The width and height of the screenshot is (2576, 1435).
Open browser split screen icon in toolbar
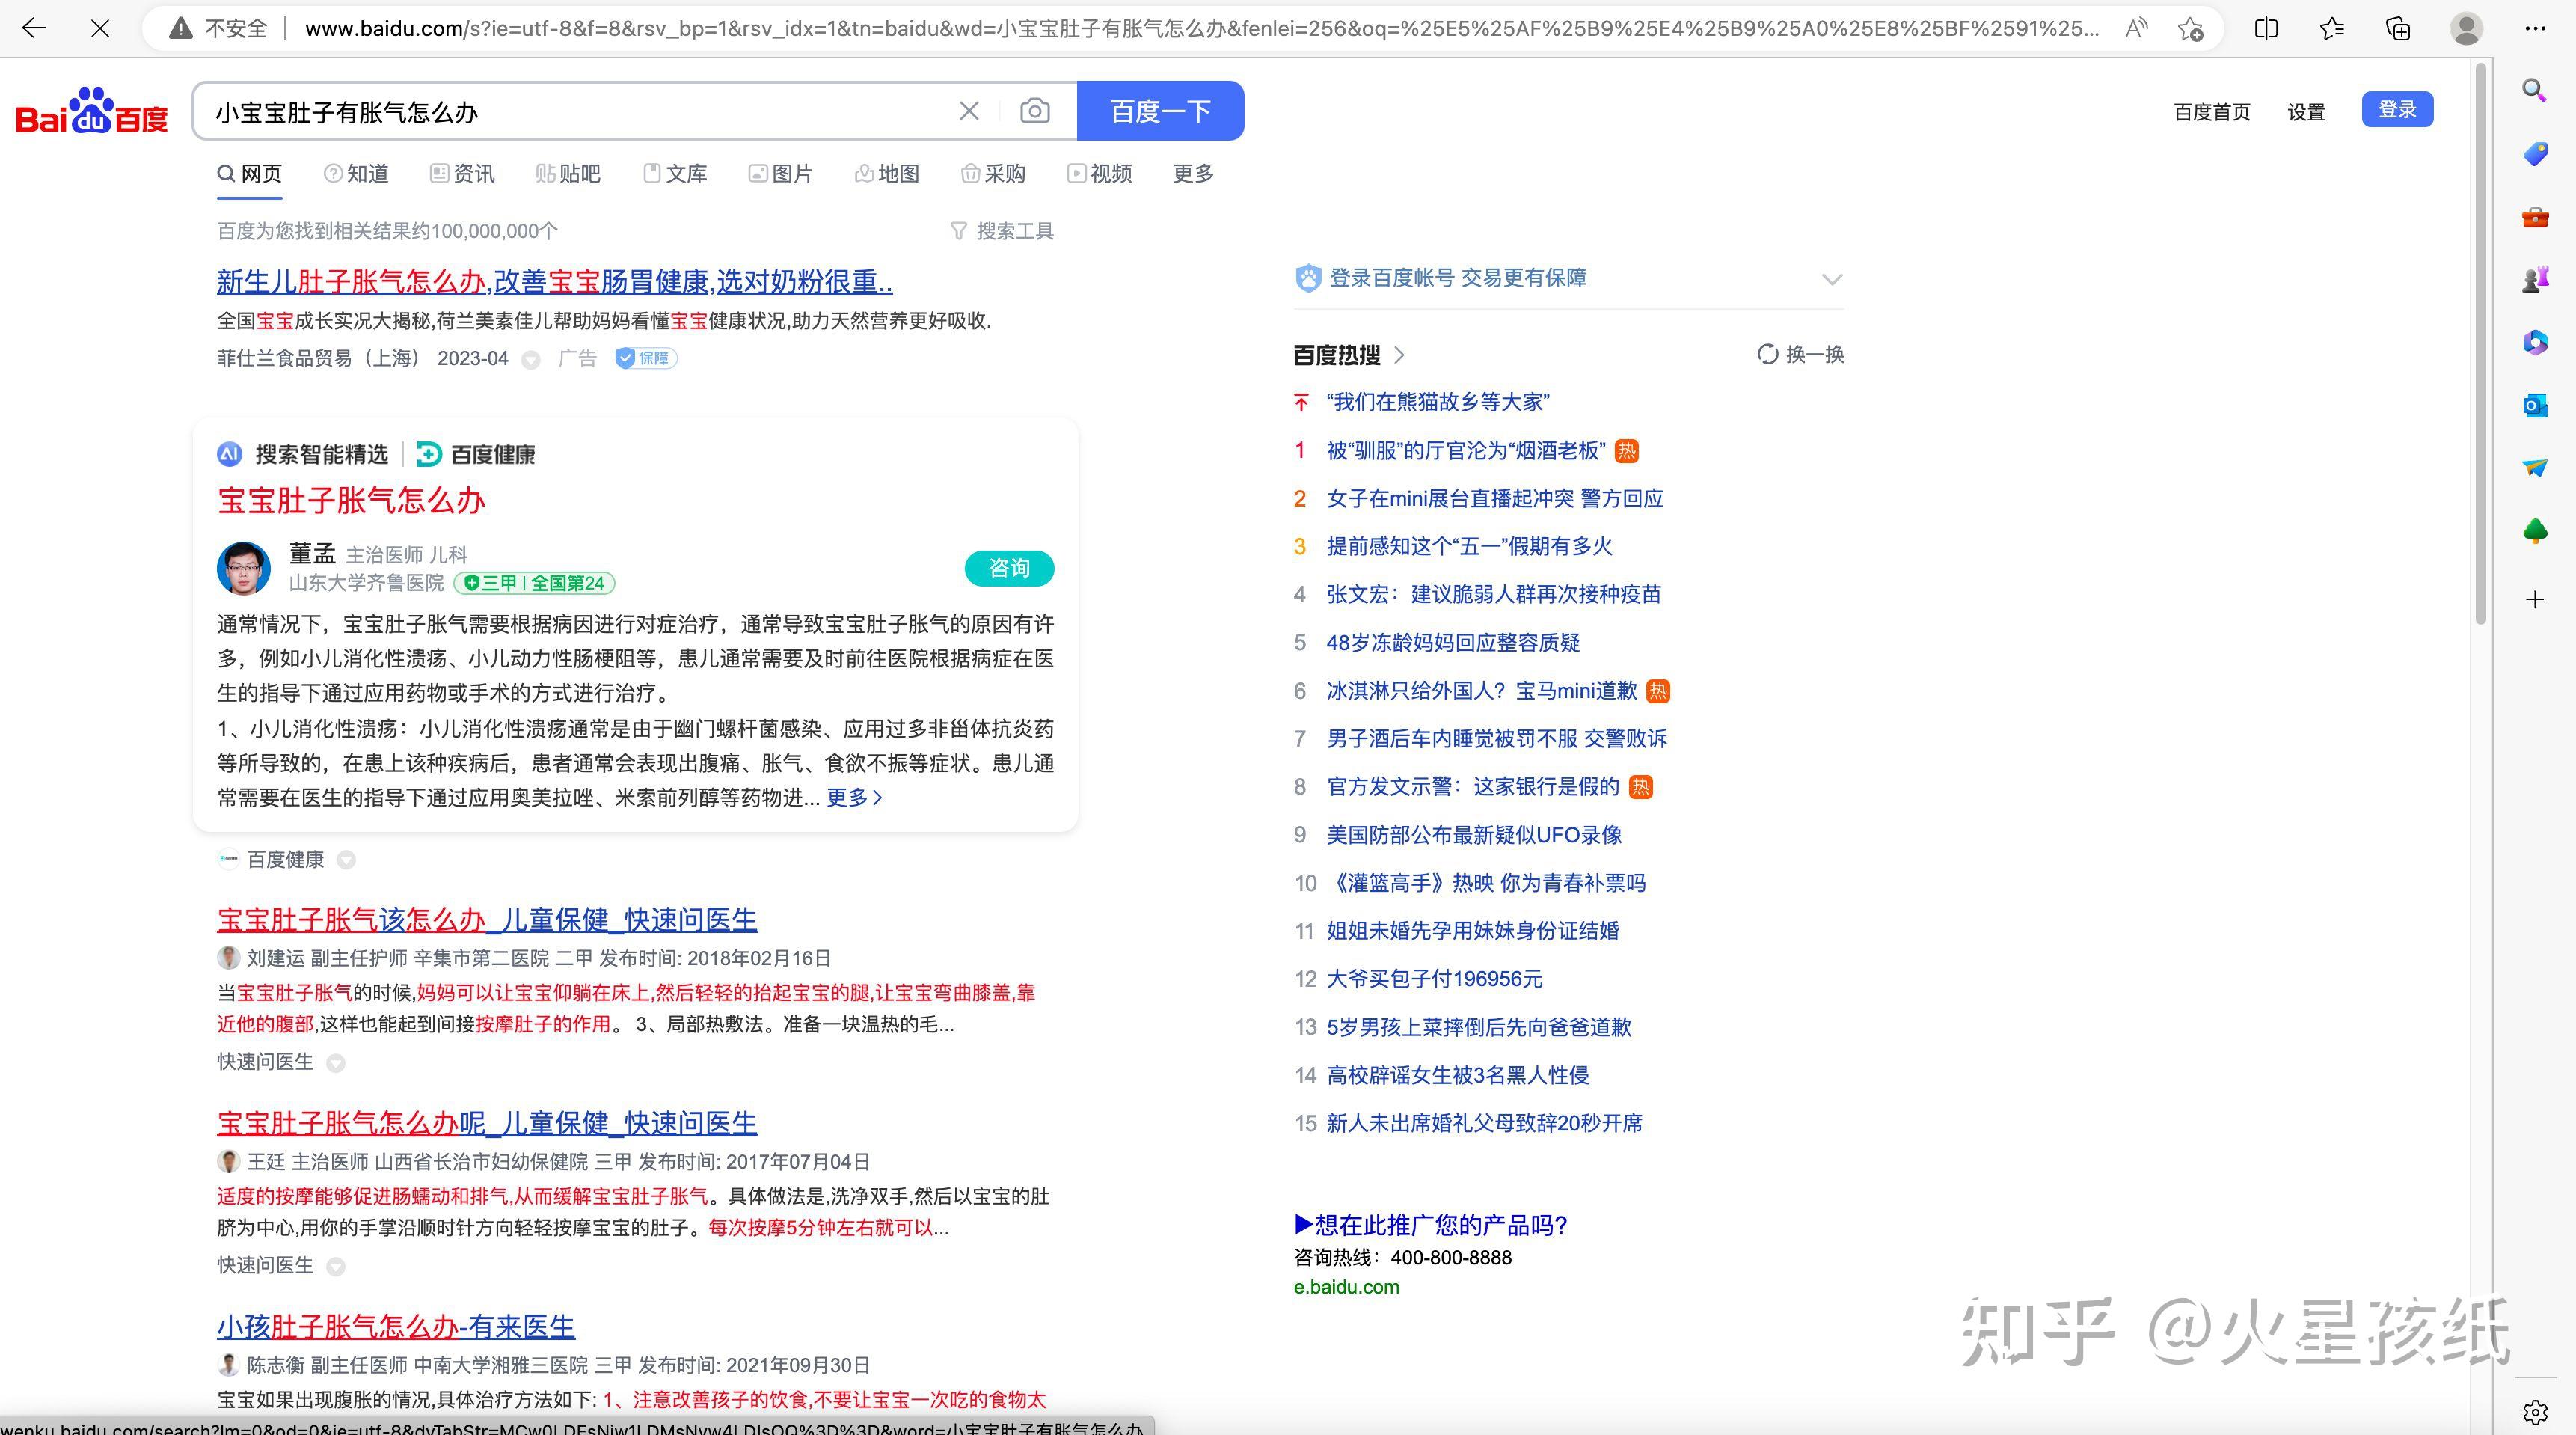tap(2265, 28)
